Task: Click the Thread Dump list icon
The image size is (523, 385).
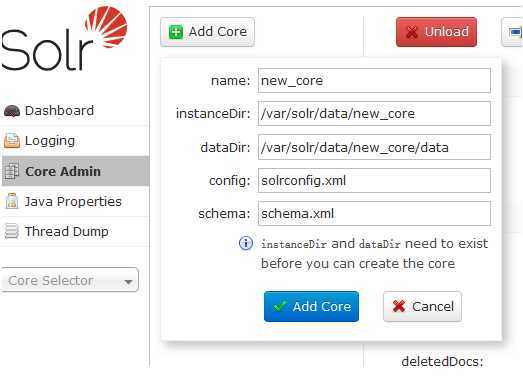Action: click(11, 232)
